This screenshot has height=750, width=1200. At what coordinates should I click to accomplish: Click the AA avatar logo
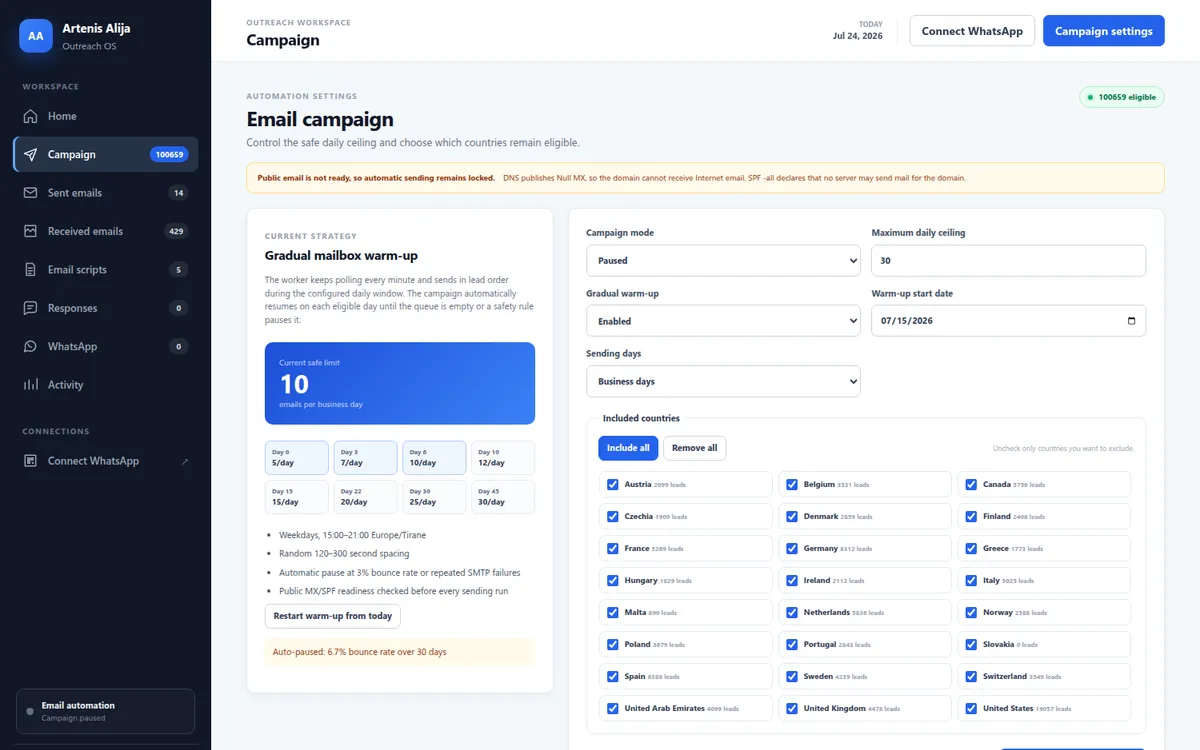coord(36,36)
